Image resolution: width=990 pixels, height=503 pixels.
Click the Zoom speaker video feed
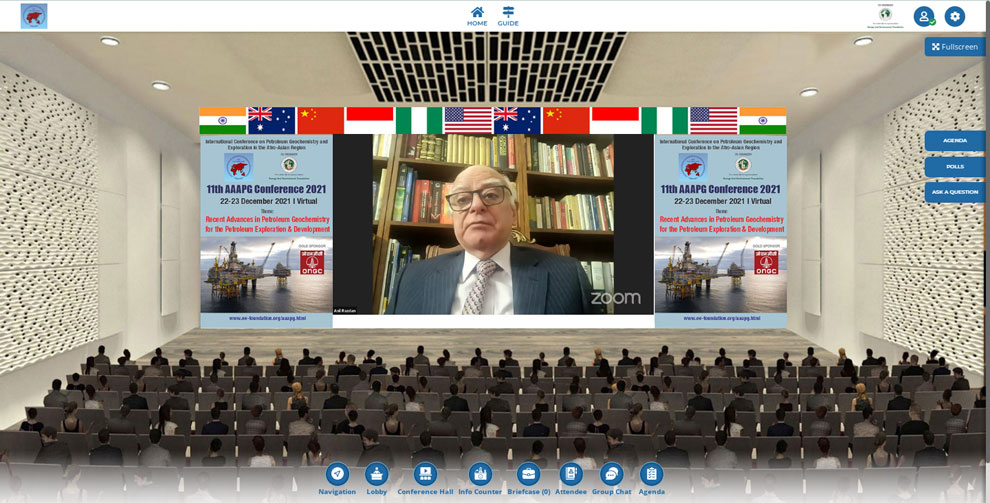(493, 224)
